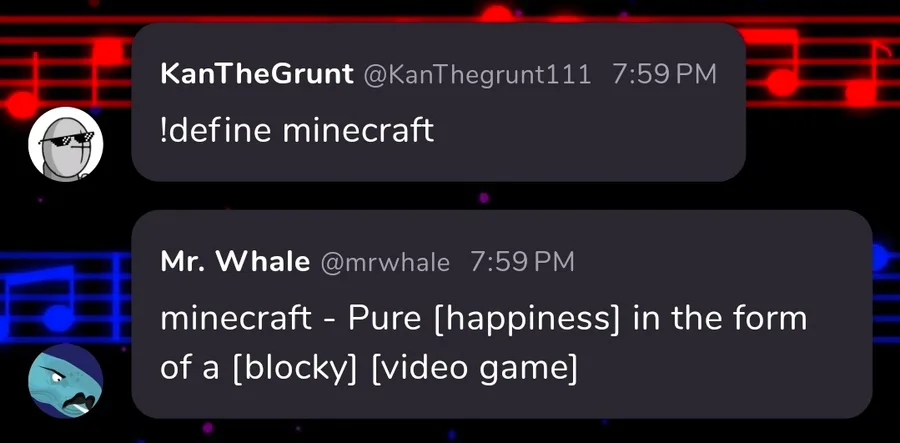Open the [blocky] bracketed term

pos(294,368)
